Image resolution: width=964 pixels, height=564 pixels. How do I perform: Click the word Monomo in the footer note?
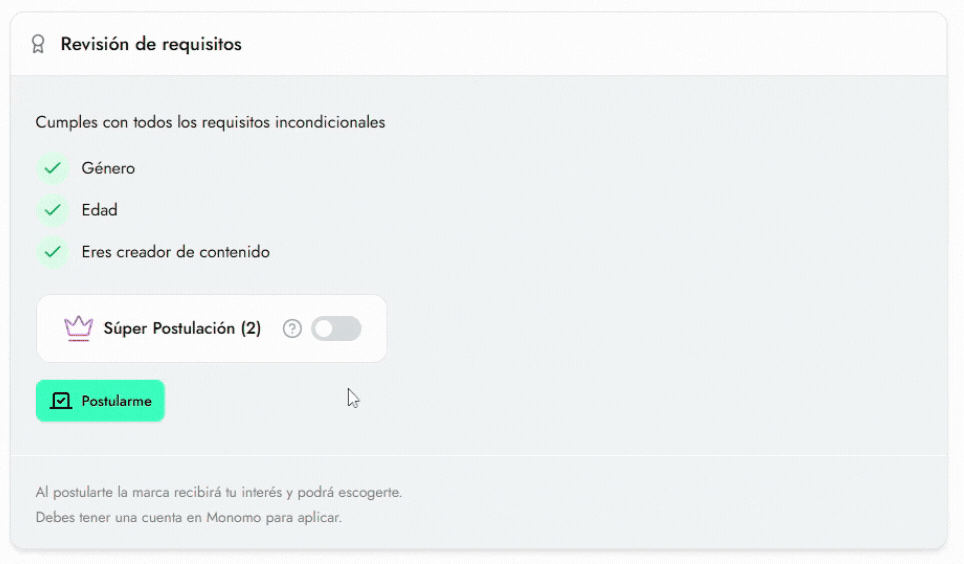pyautogui.click(x=234, y=517)
